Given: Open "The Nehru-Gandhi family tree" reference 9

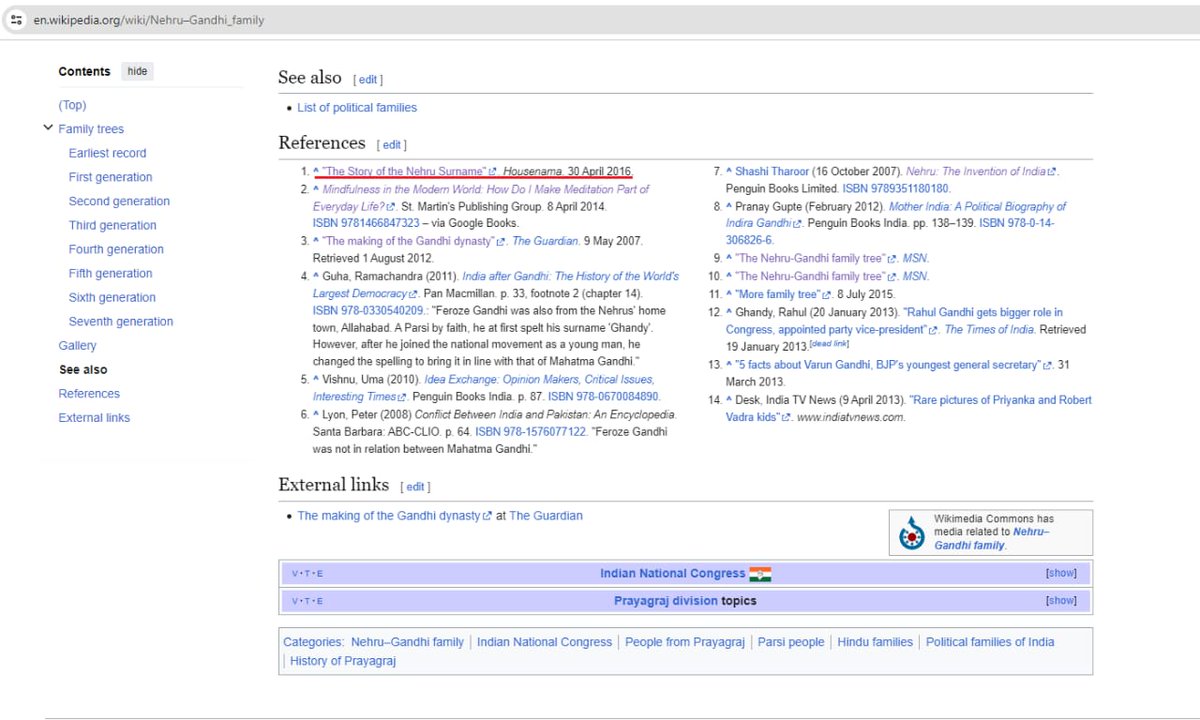Looking at the screenshot, I should [x=817, y=258].
